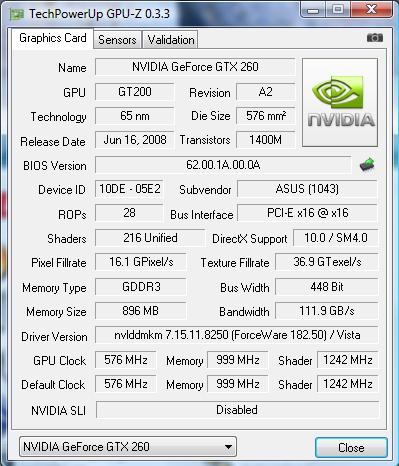Click the Texture Fillrate field 36.9 GTexel/s
Screen dimensions: 399x466
point(327,262)
